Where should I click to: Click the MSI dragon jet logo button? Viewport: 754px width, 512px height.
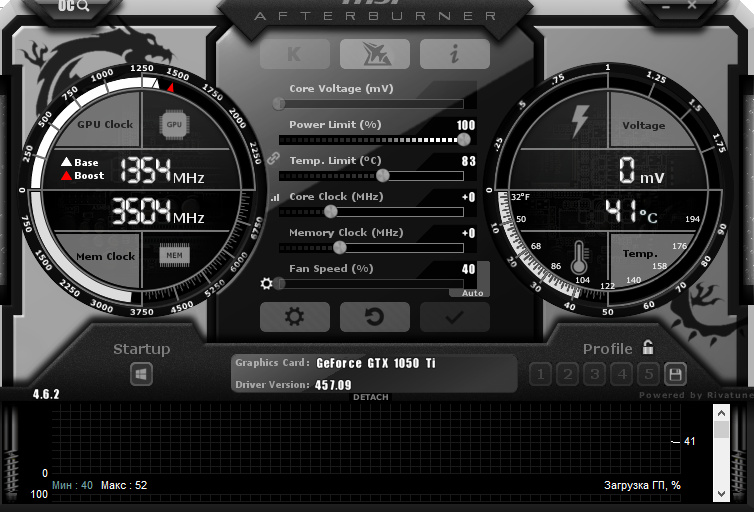pyautogui.click(x=375, y=54)
